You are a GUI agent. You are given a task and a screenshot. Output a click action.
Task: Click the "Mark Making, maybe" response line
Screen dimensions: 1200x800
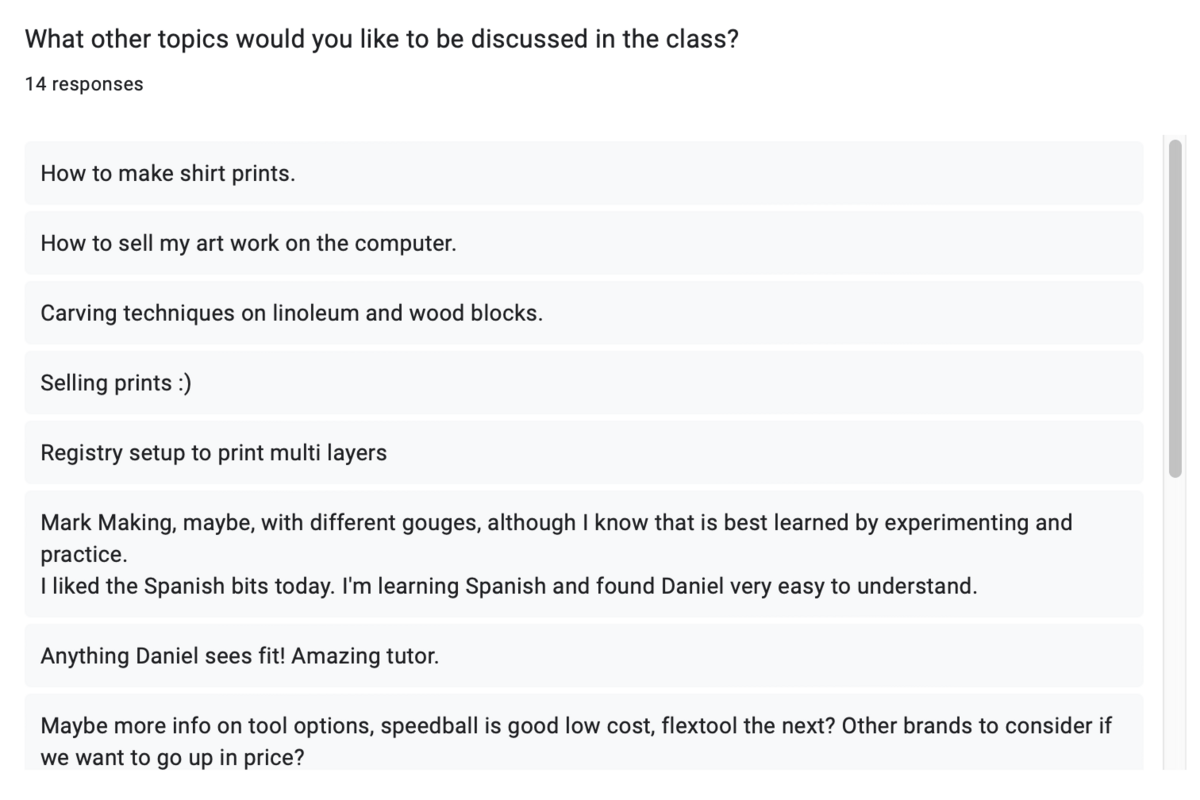pos(556,523)
